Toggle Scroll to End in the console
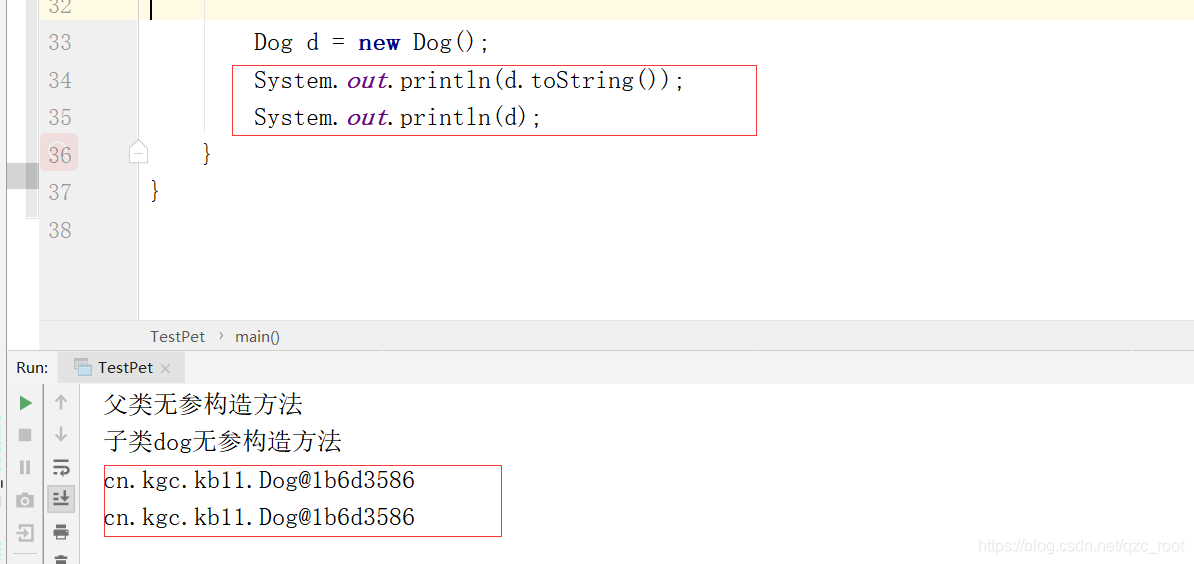Image resolution: width=1194 pixels, height=564 pixels. point(61,499)
